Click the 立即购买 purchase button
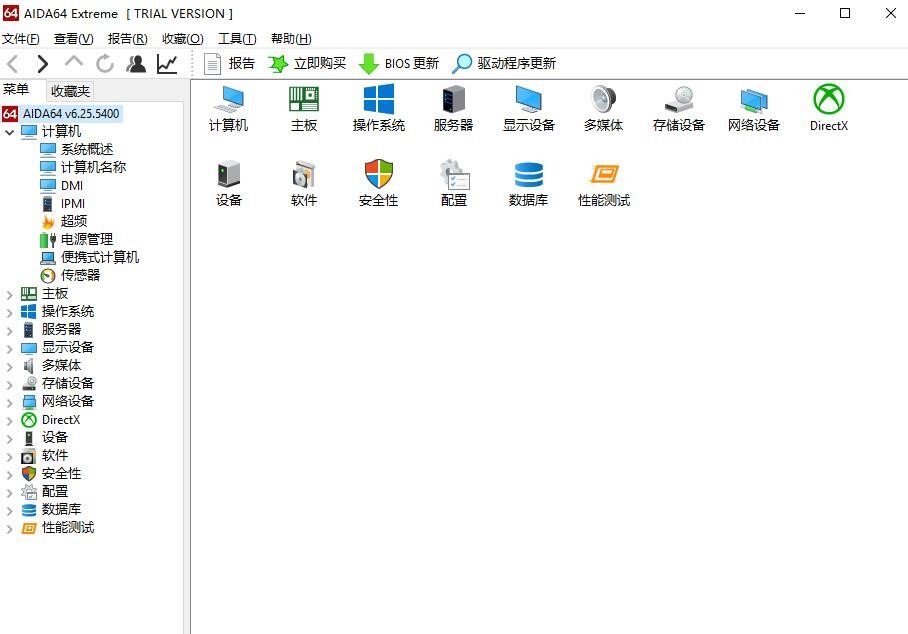The image size is (908, 634). (319, 62)
